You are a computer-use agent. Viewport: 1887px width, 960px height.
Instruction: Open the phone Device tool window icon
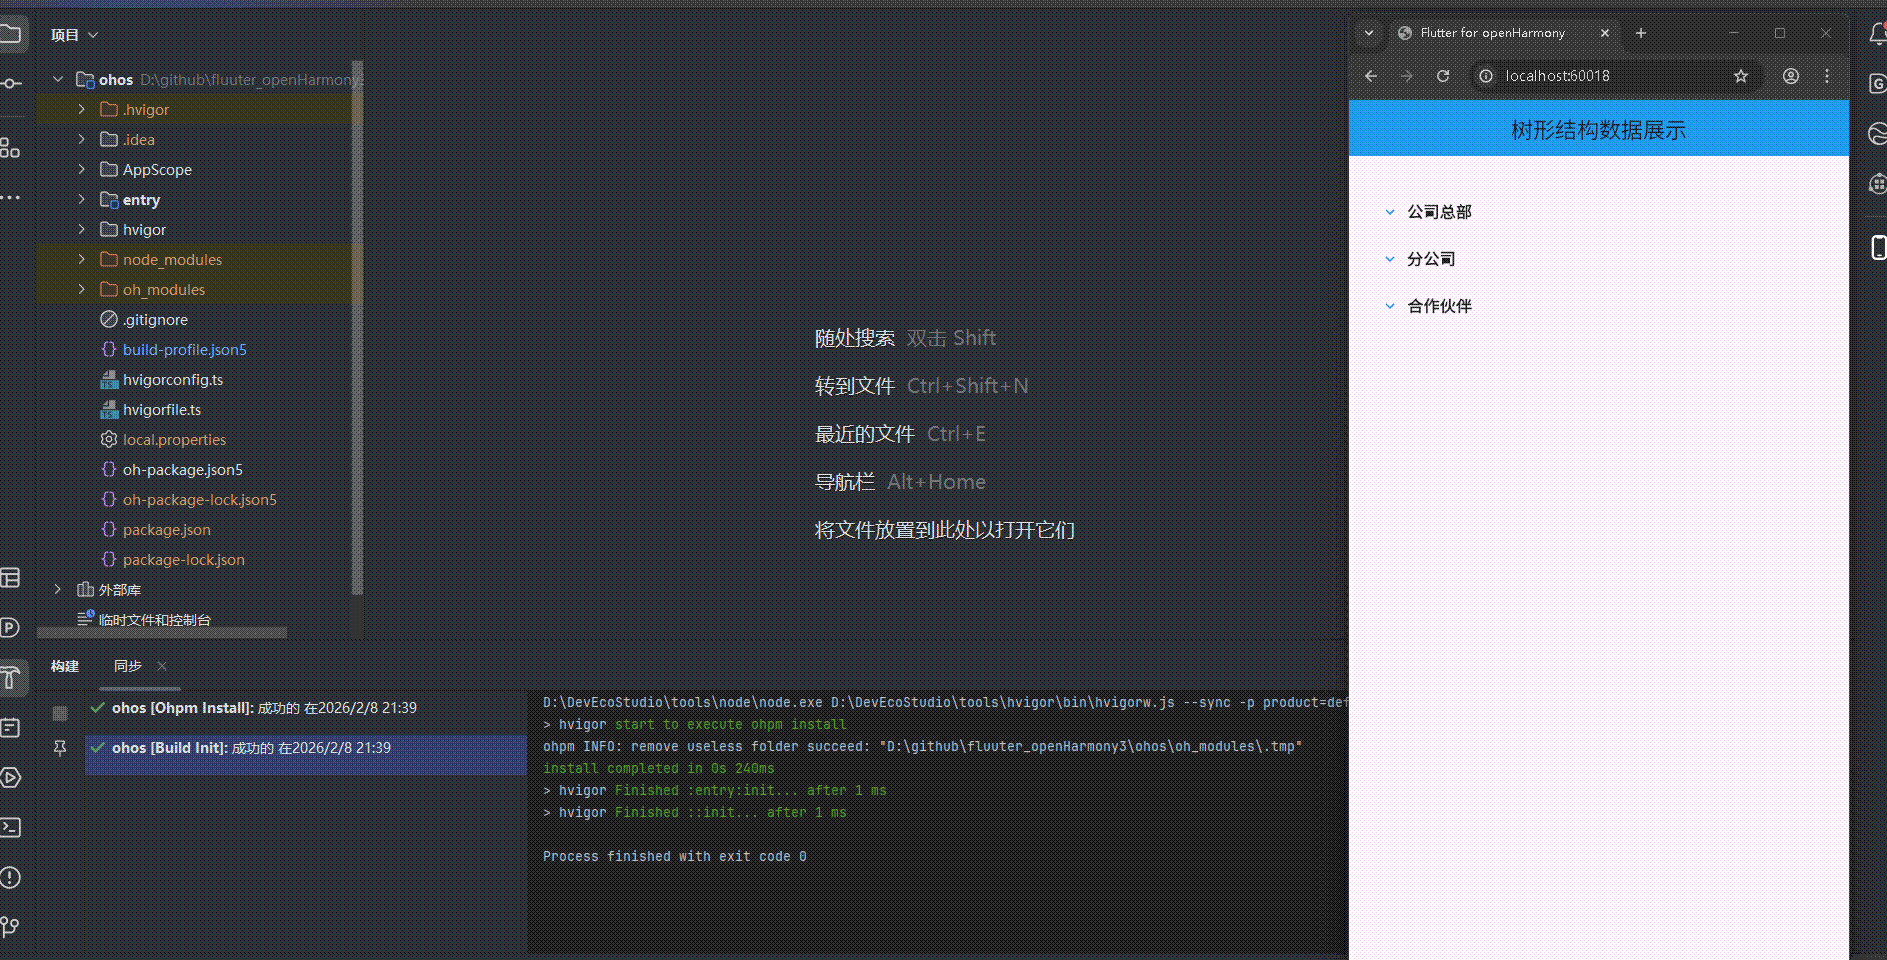pyautogui.click(x=1879, y=247)
